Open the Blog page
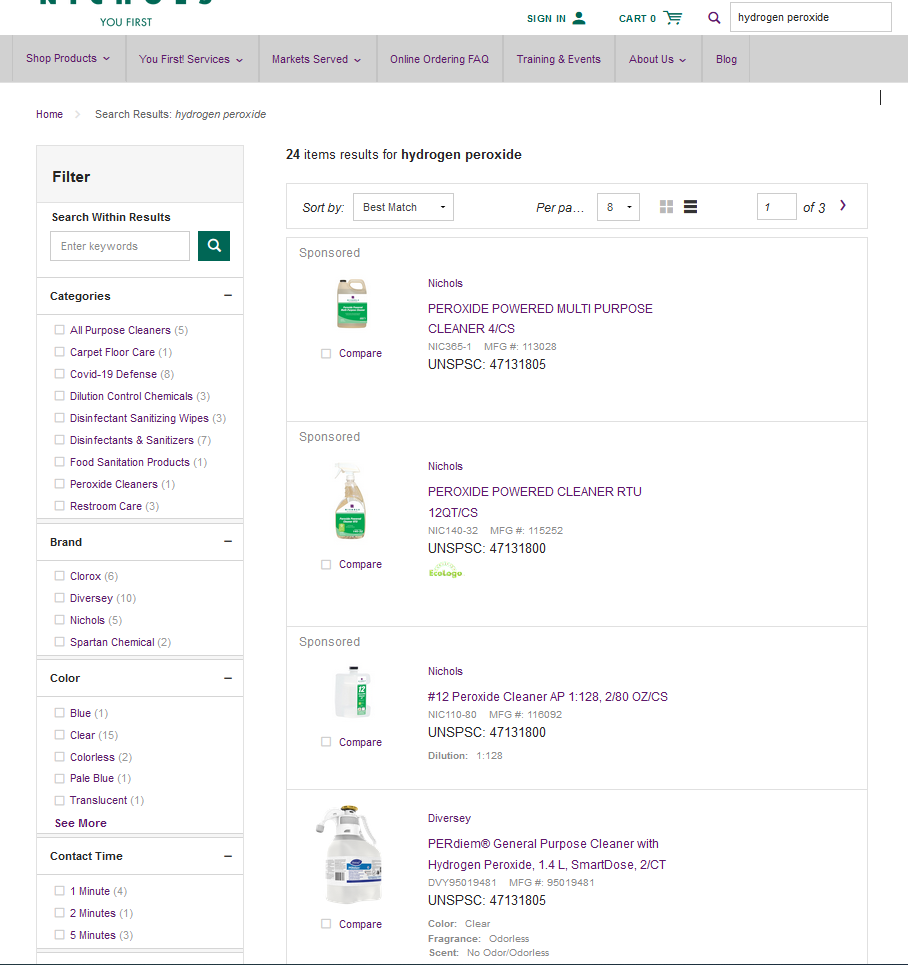Viewport: 908px width, 965px height. [x=726, y=59]
